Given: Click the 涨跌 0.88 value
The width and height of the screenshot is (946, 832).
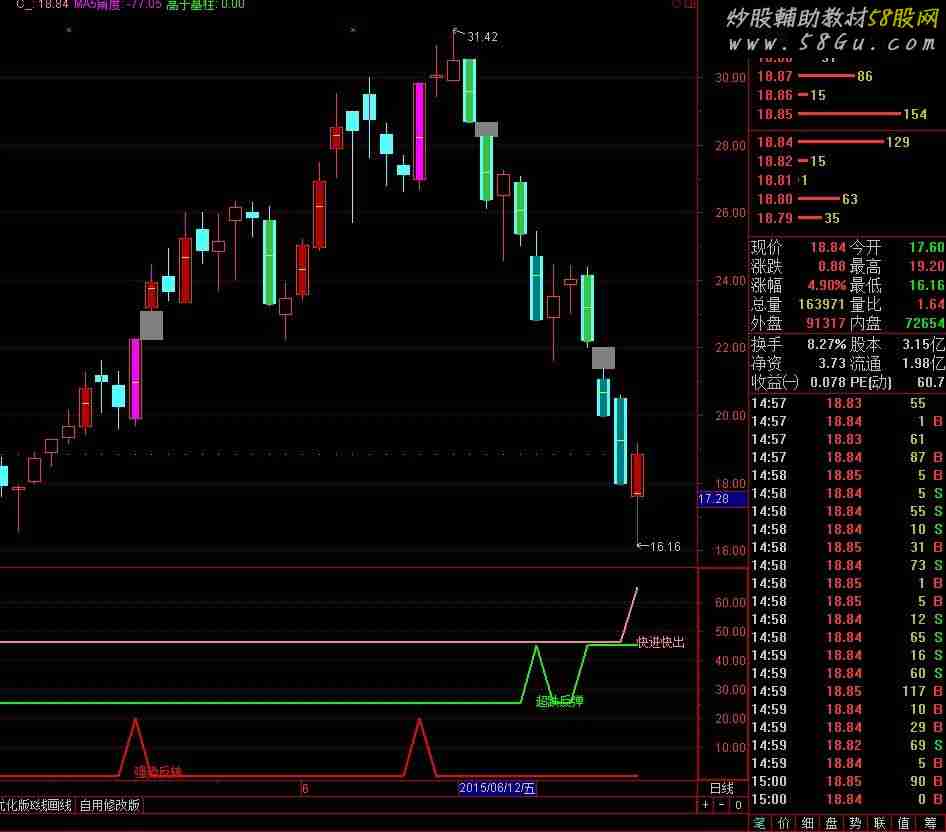Looking at the screenshot, I should coord(832,266).
